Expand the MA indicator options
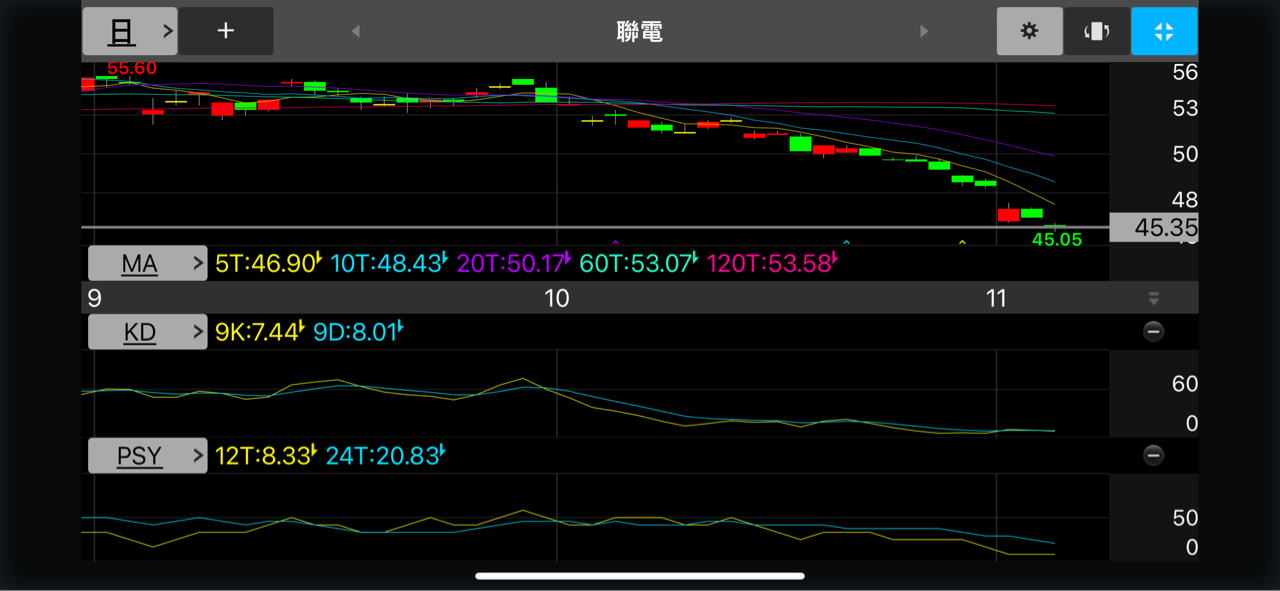This screenshot has width=1280, height=591. (x=147, y=264)
